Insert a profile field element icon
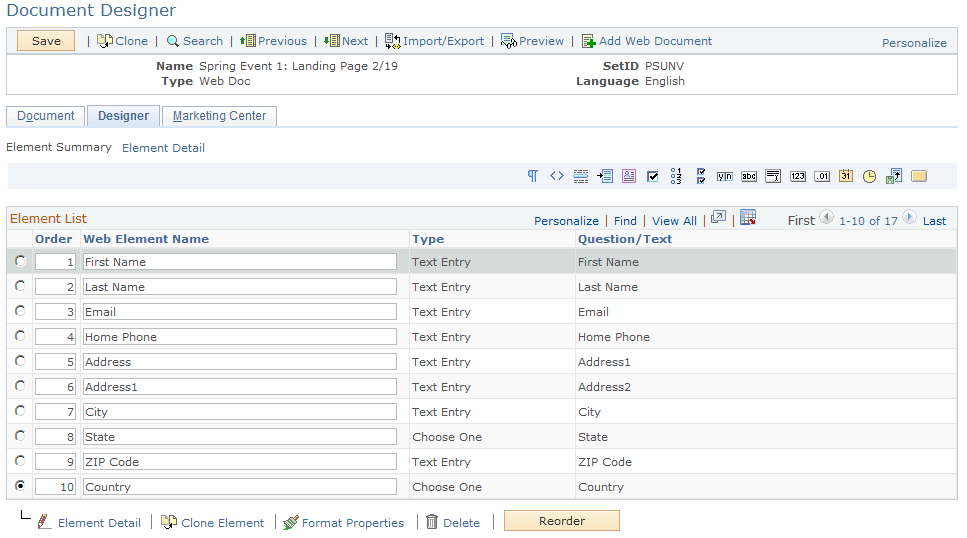Screen dimensions: 967x538 click(x=628, y=176)
